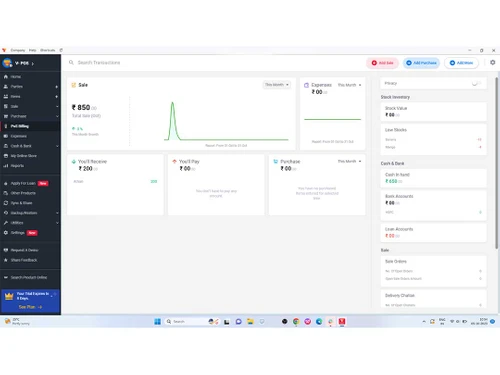Click the Utilities wrench icon
This screenshot has height=375, width=500.
6,223
